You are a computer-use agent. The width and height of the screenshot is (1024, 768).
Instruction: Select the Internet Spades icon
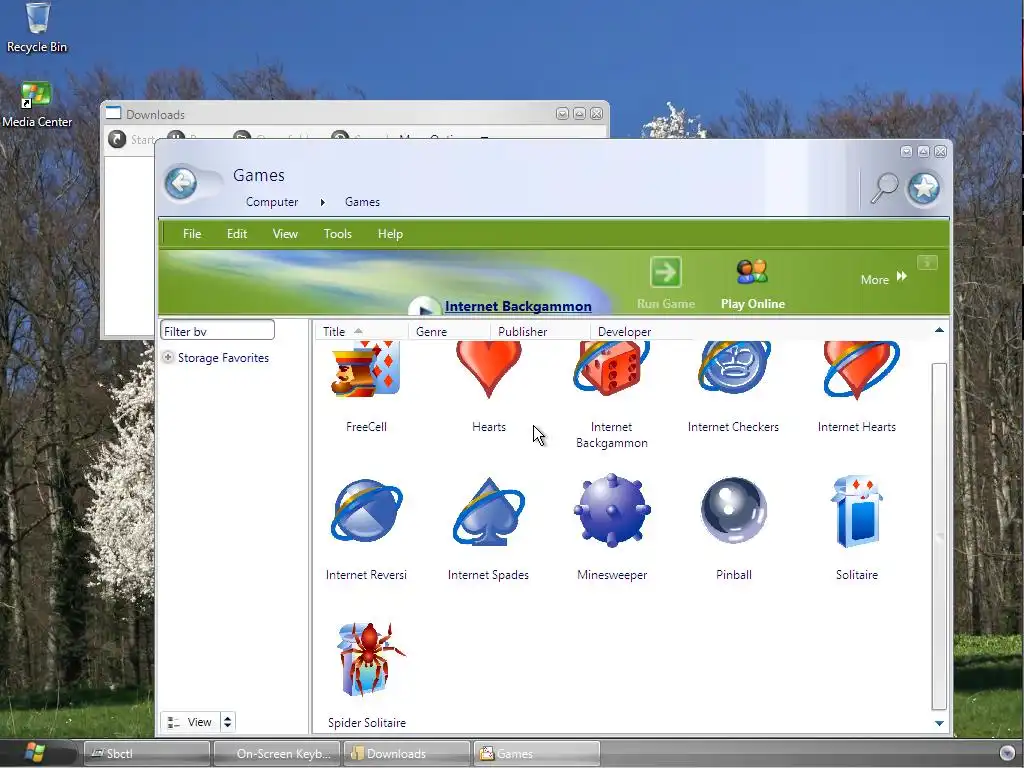[x=488, y=511]
